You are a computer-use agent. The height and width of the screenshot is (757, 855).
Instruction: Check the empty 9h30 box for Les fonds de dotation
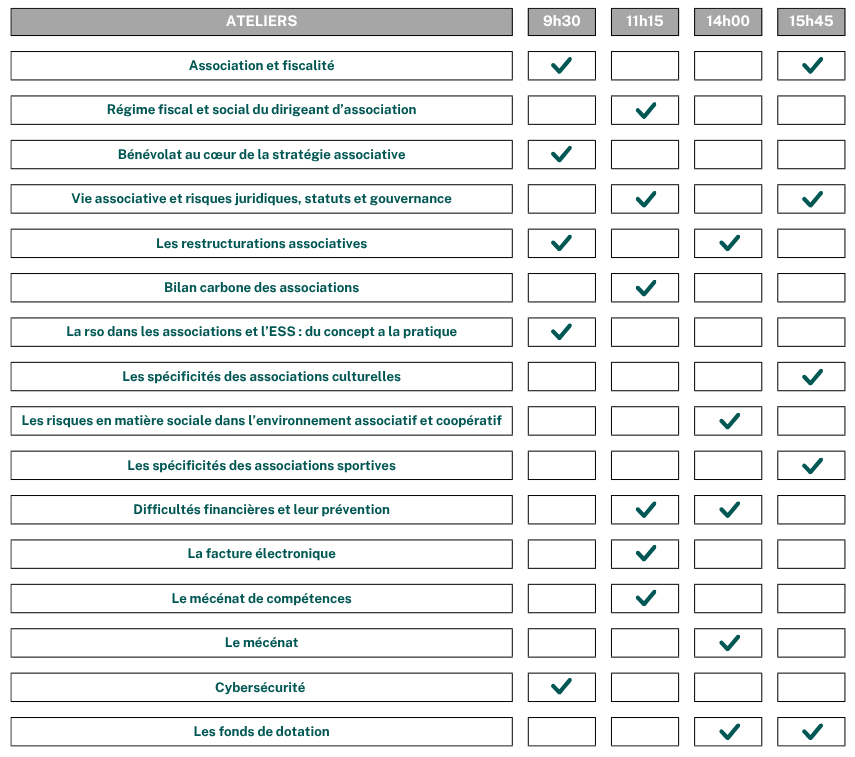pos(561,732)
